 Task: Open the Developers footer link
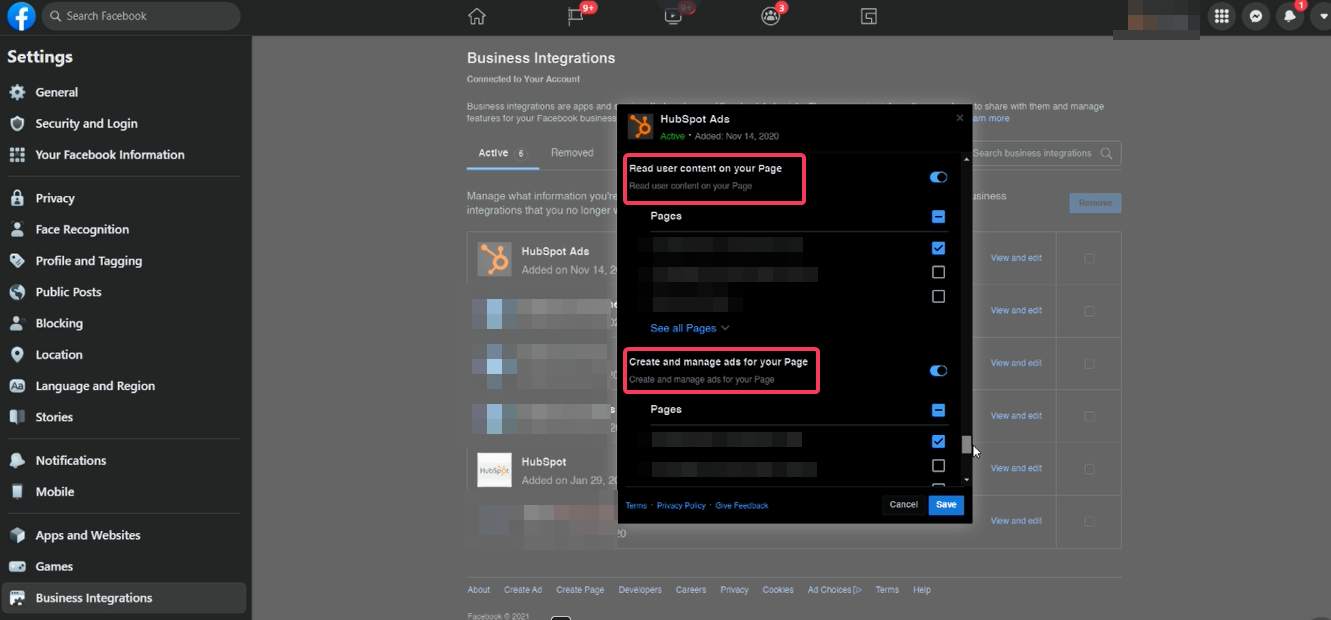[x=640, y=590]
